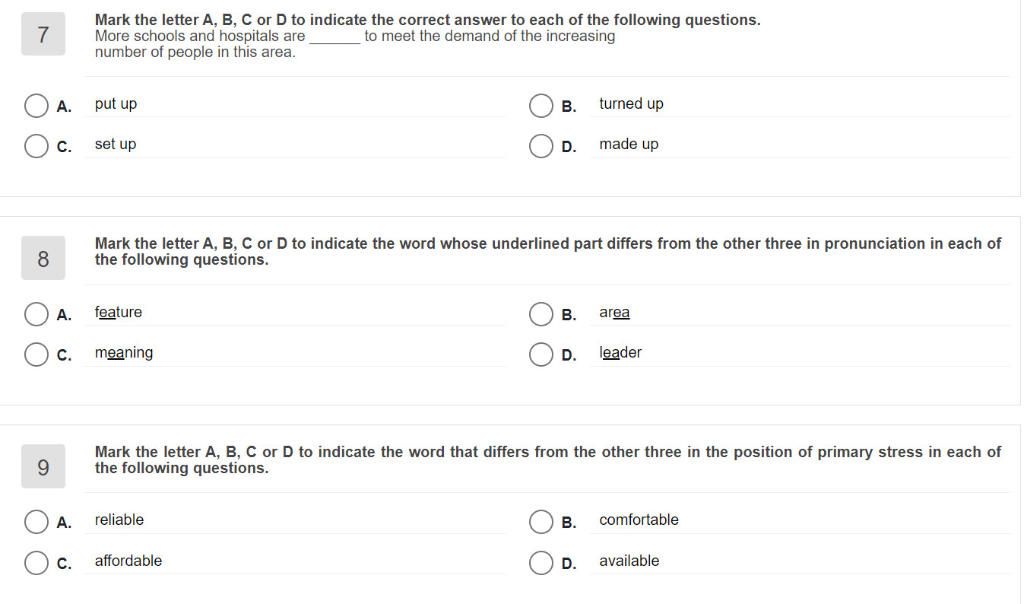
Task: Click the question number 7 badge
Action: 43,34
